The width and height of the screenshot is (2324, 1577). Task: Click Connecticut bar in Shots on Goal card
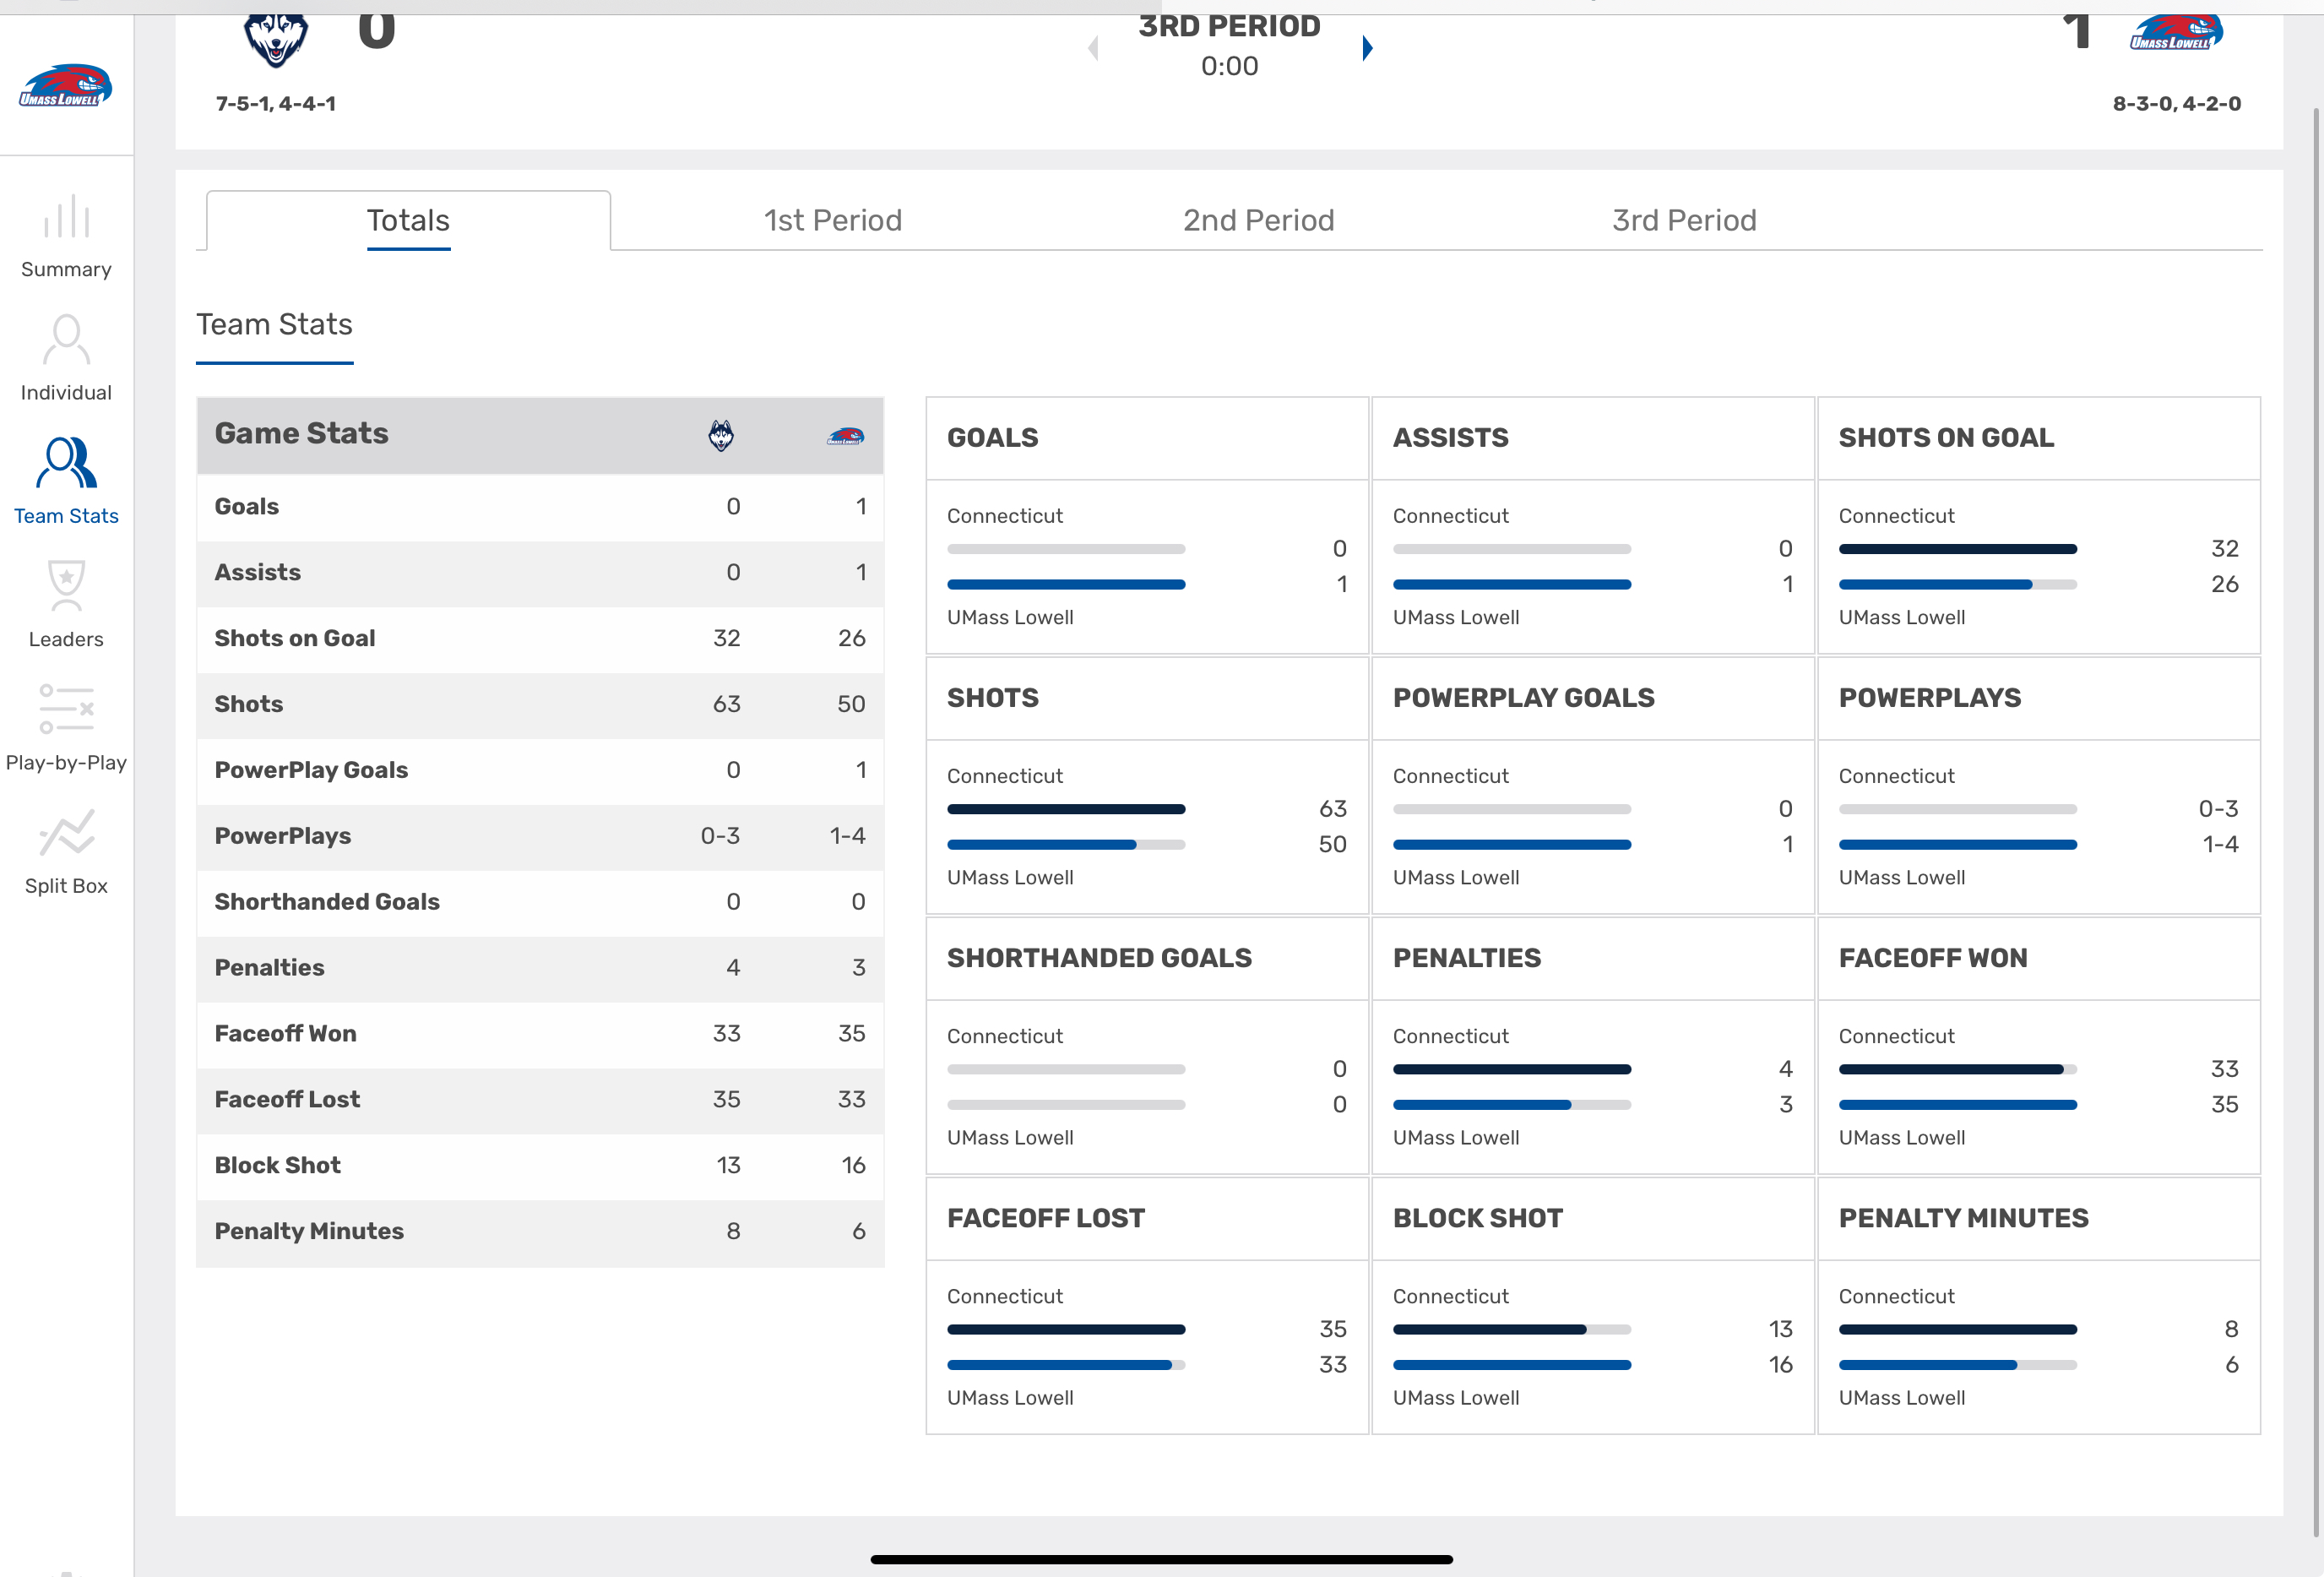click(1958, 549)
